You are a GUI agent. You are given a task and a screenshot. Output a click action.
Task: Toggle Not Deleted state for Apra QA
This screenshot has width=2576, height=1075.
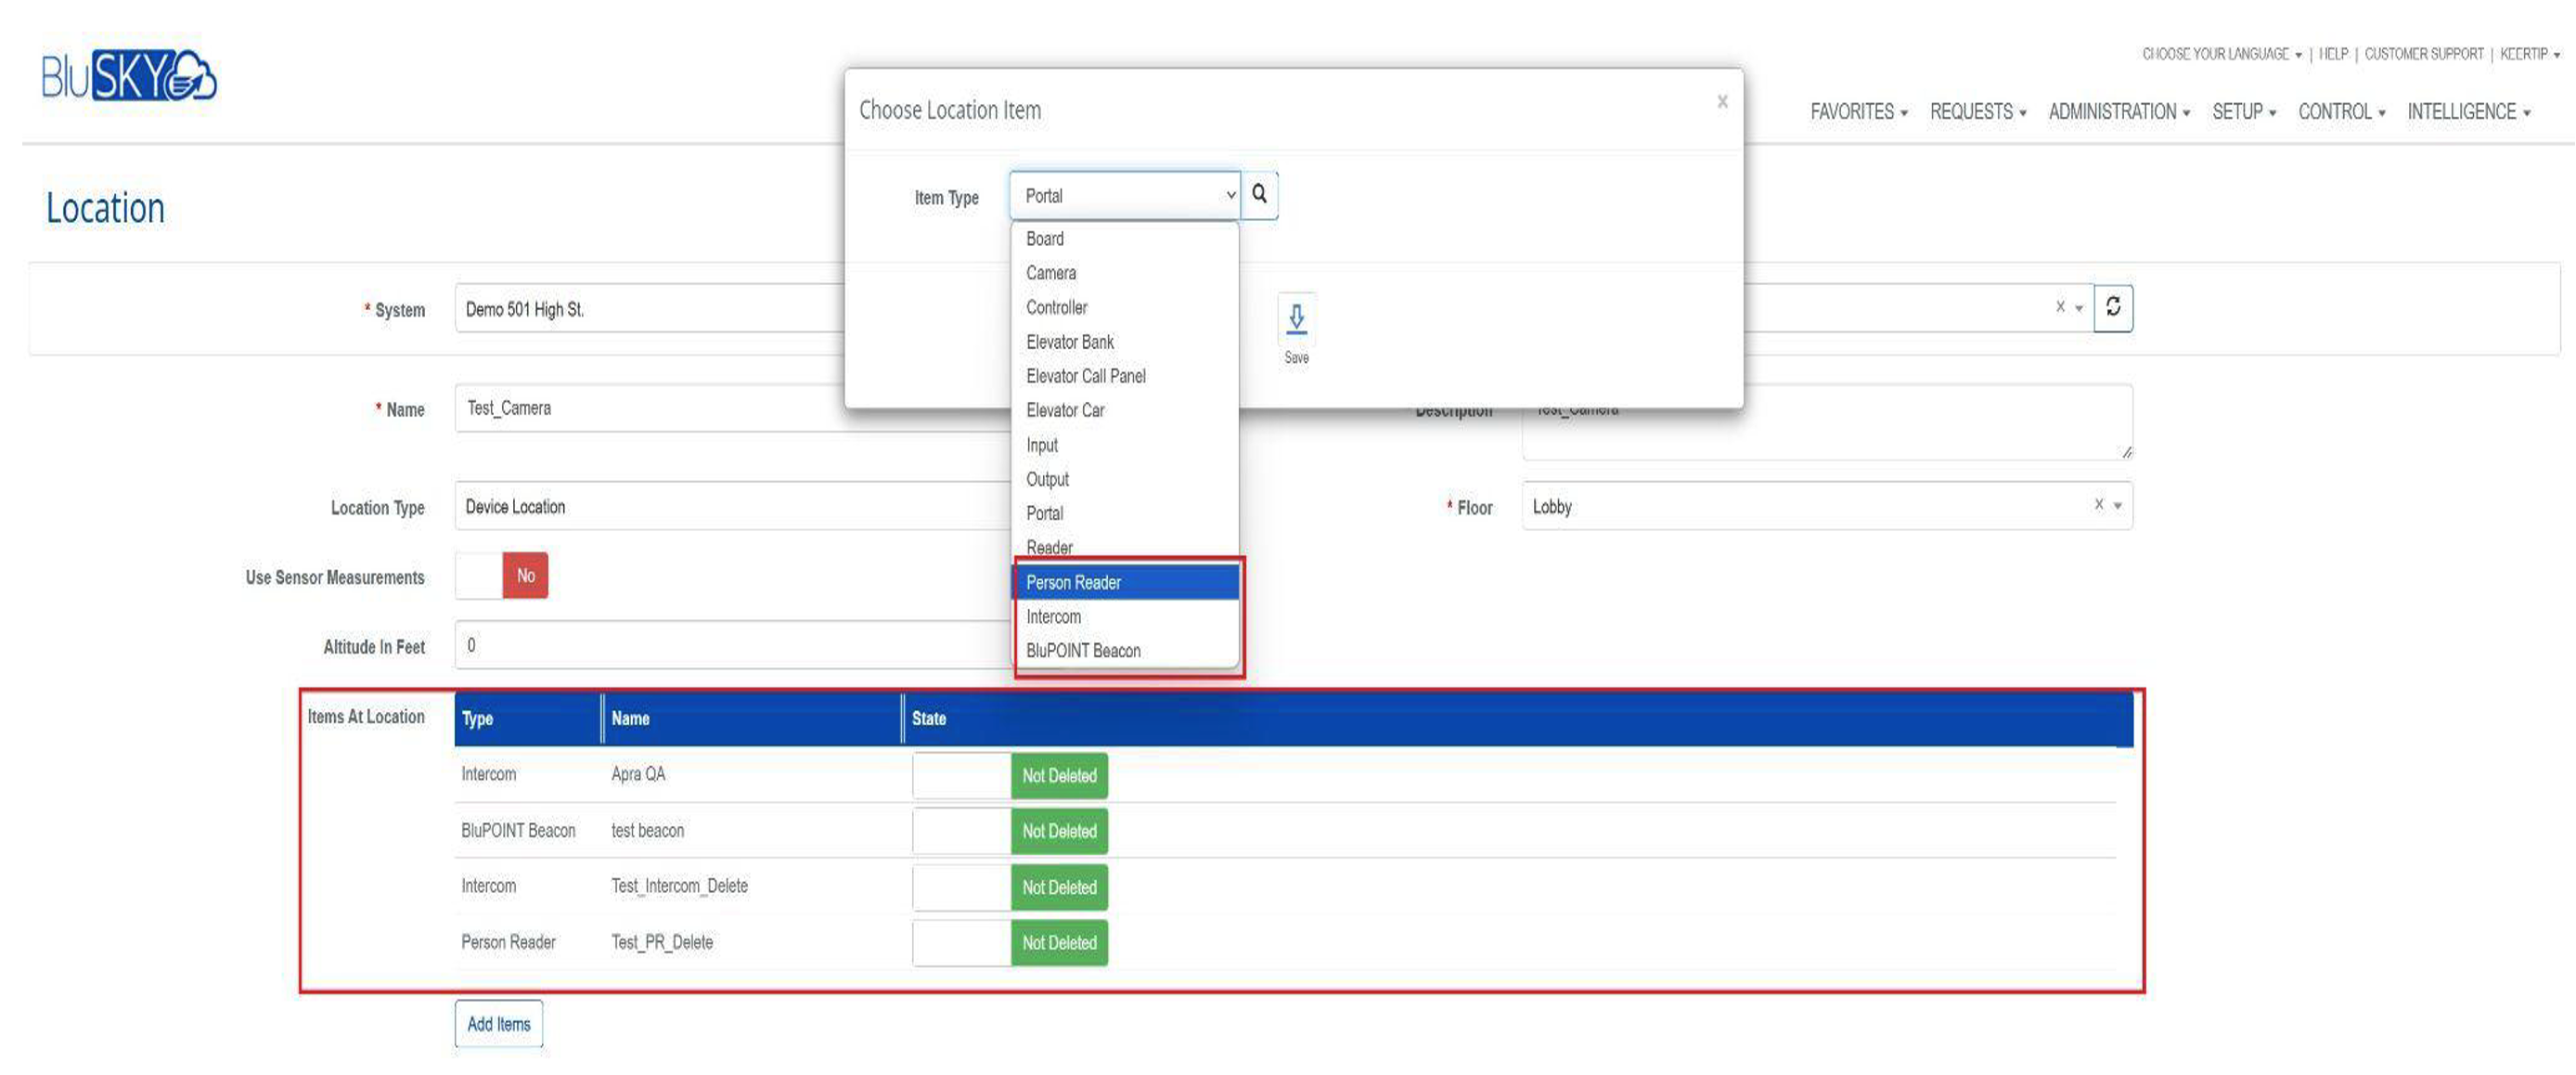pyautogui.click(x=1010, y=776)
